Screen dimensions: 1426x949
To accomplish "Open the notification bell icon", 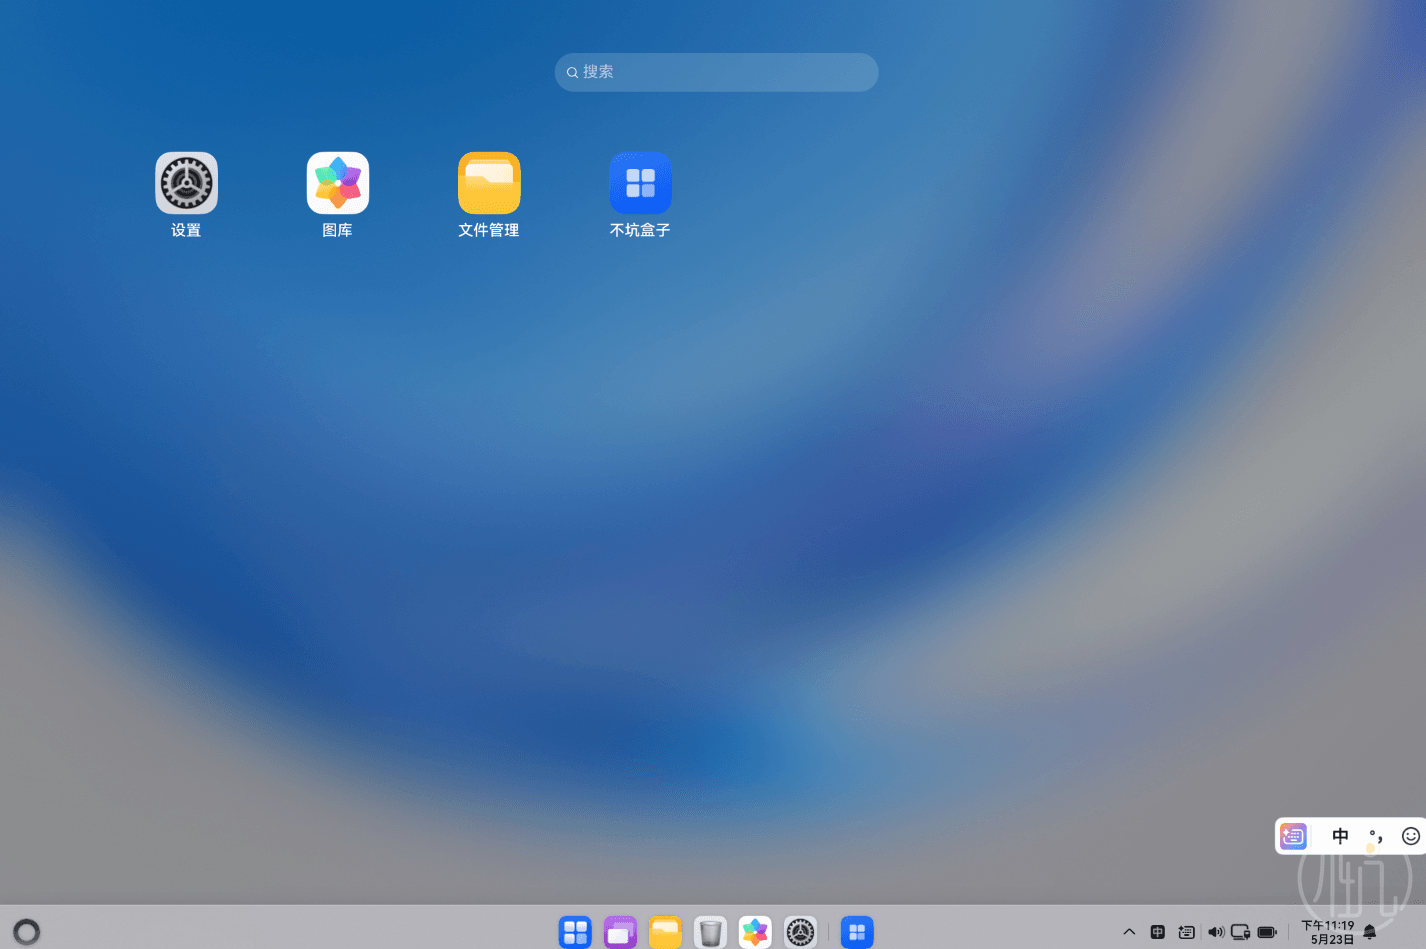I will pos(1370,932).
